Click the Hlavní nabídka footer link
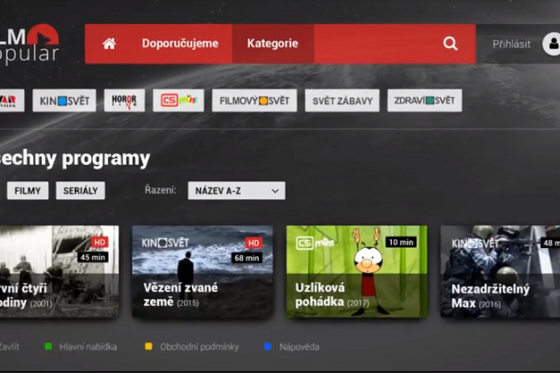 pyautogui.click(x=88, y=347)
